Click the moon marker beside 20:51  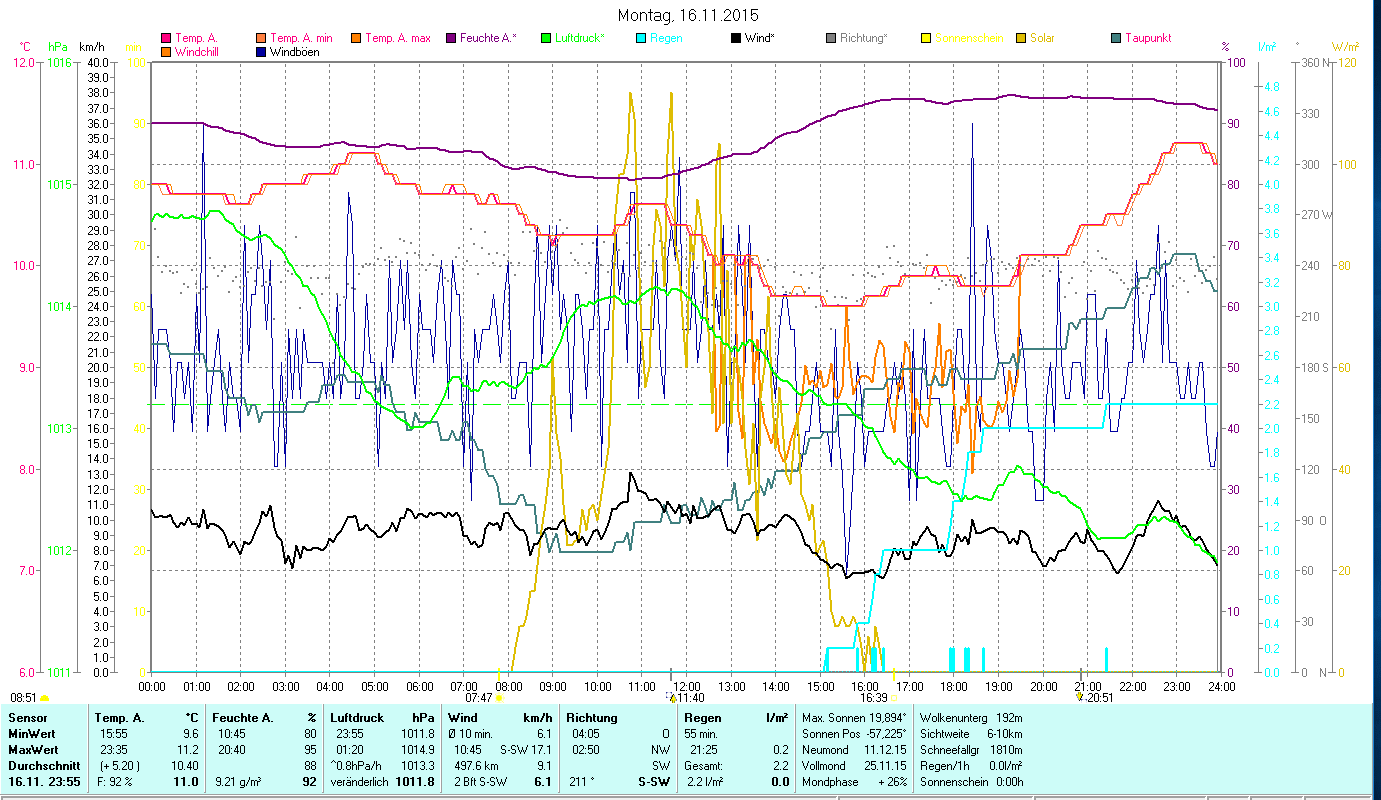pos(1079,697)
